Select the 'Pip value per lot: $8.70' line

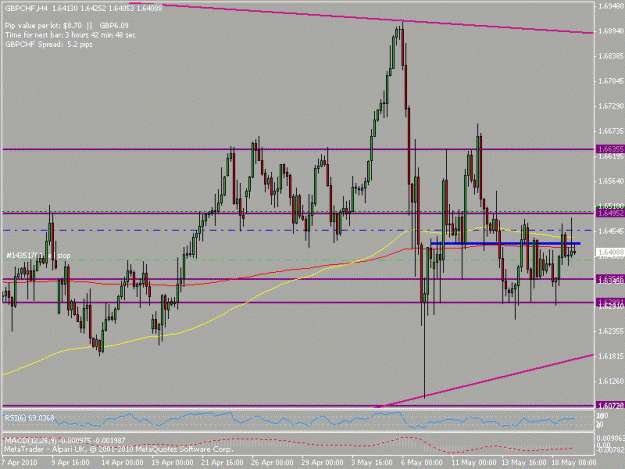tap(43, 26)
